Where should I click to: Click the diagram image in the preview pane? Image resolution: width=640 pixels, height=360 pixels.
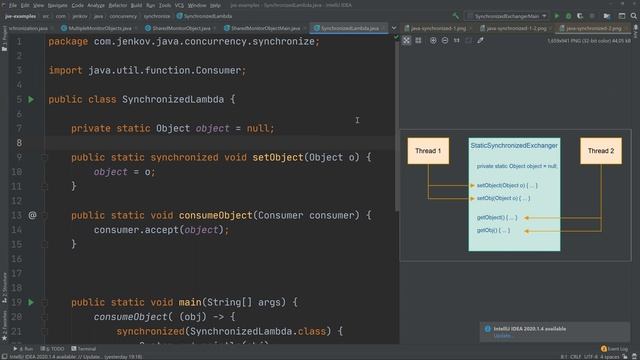(516, 195)
